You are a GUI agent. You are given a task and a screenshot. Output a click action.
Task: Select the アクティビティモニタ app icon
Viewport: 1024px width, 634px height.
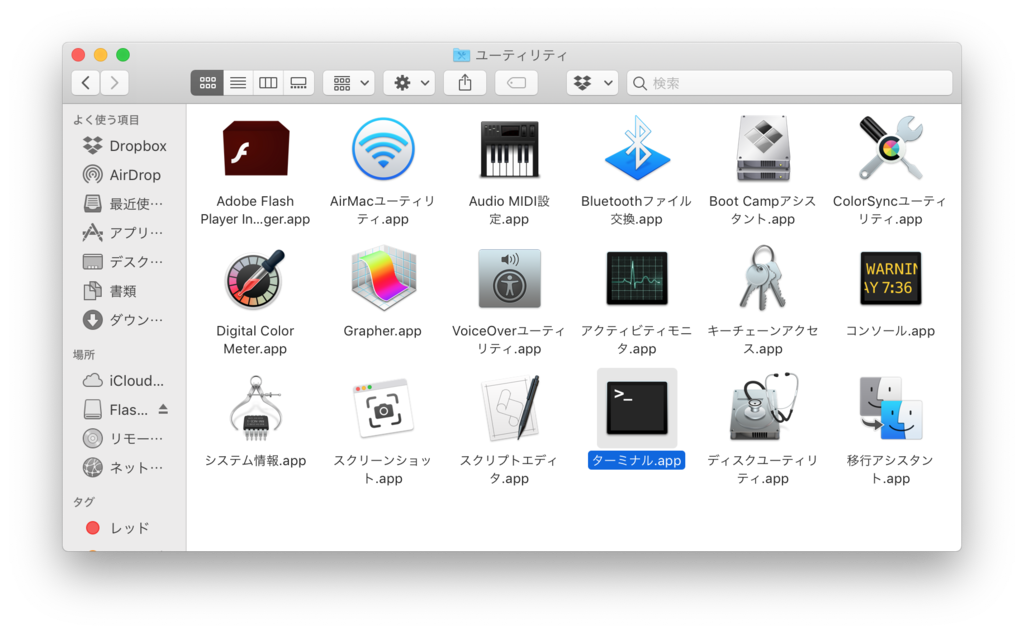[x=637, y=278]
